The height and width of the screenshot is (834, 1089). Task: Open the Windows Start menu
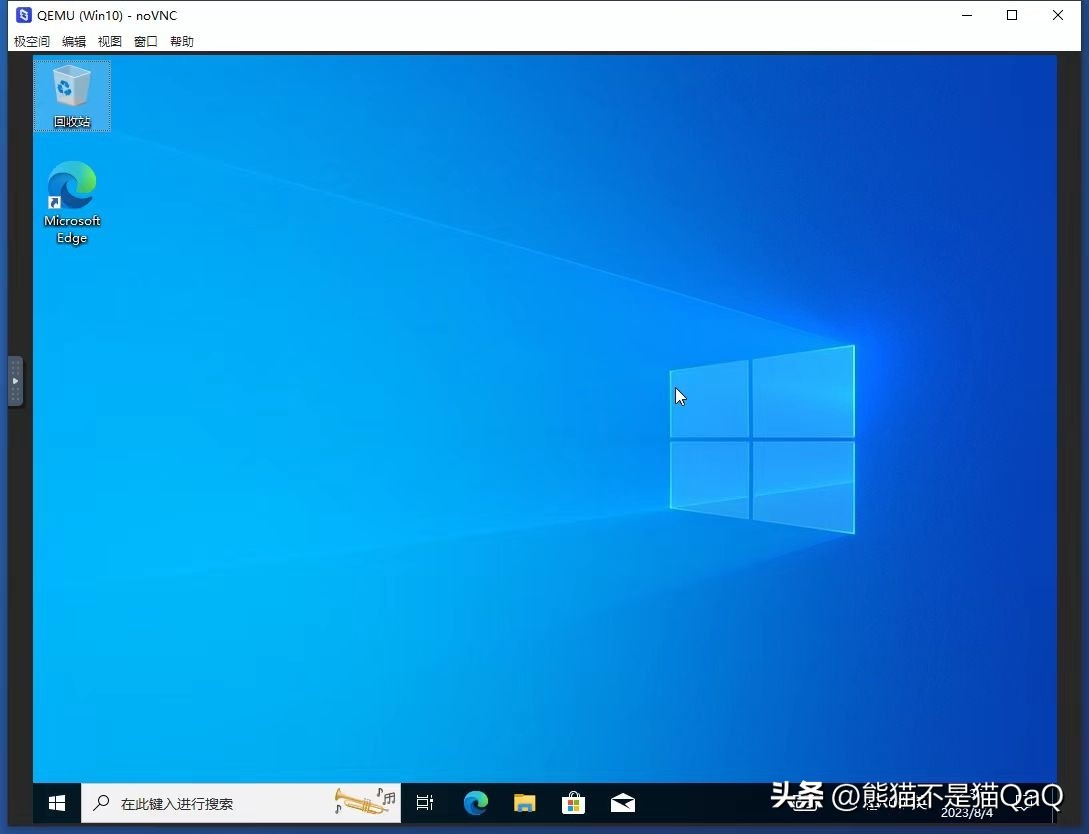point(57,803)
